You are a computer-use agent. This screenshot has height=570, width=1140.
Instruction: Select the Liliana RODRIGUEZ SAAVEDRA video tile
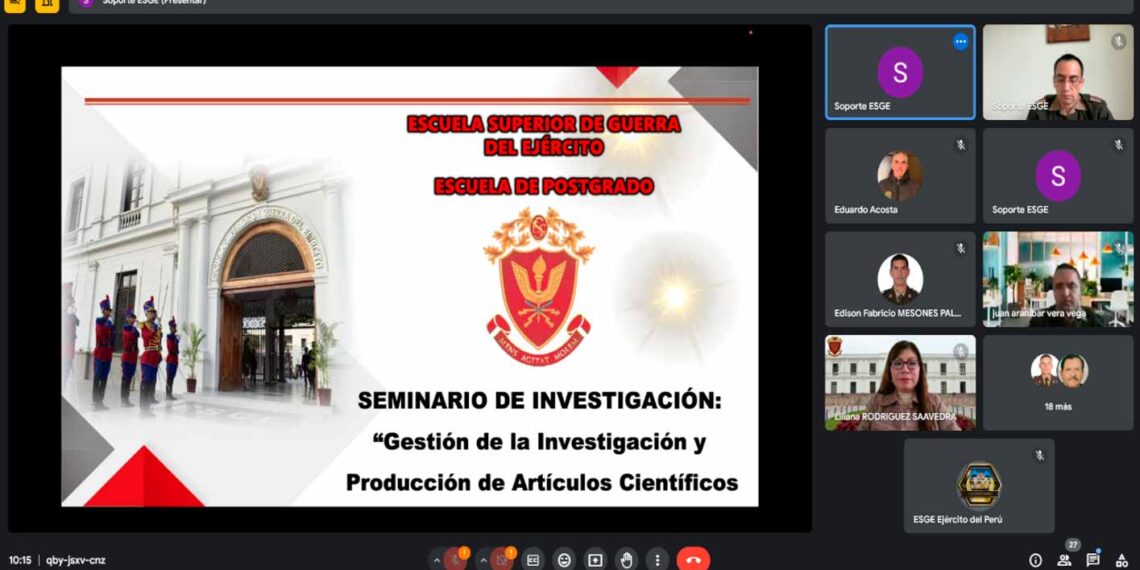coord(900,382)
